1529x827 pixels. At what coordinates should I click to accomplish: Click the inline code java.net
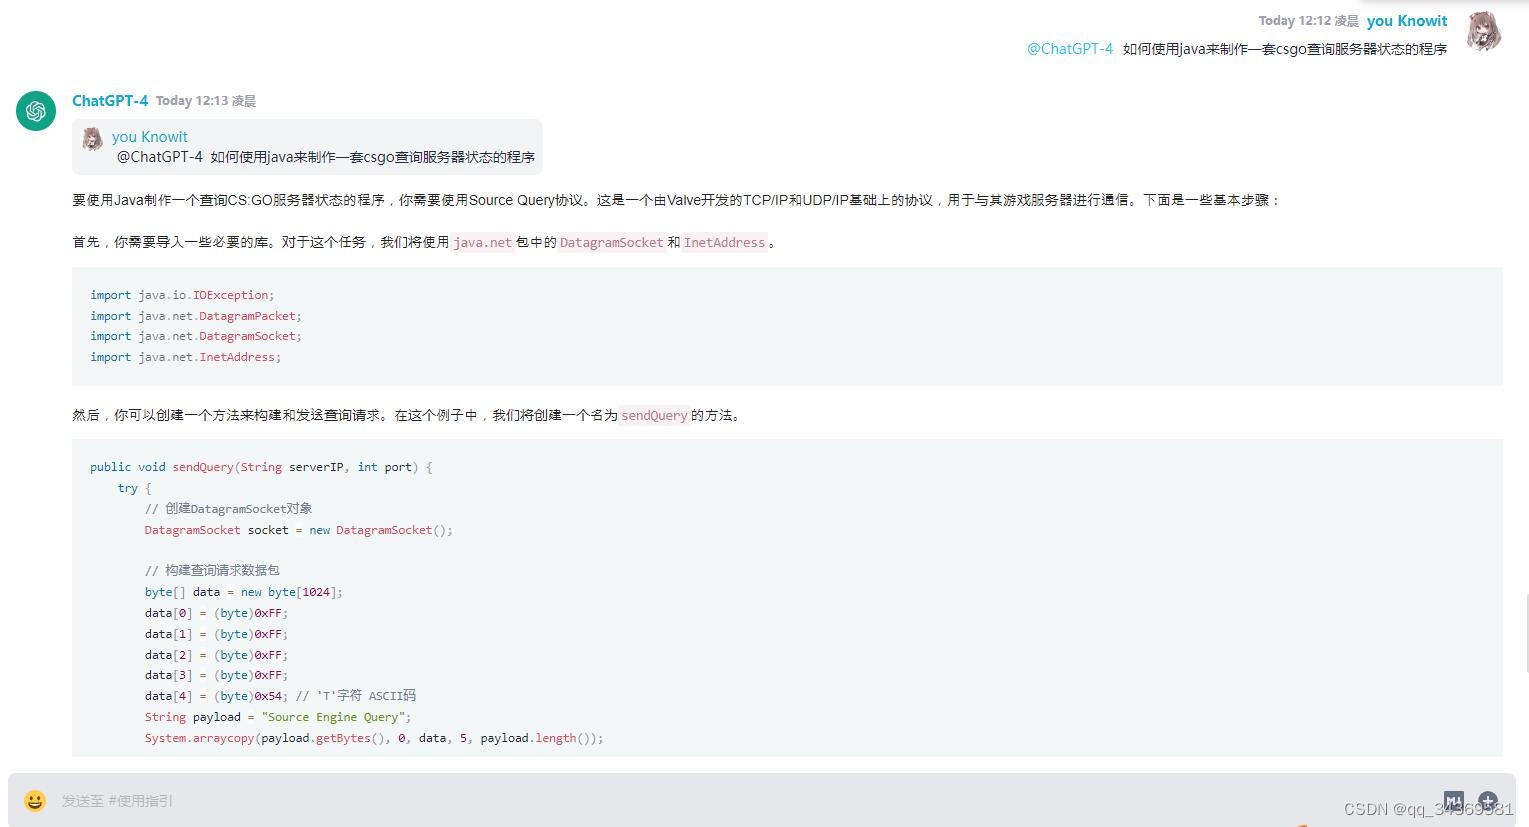[483, 242]
